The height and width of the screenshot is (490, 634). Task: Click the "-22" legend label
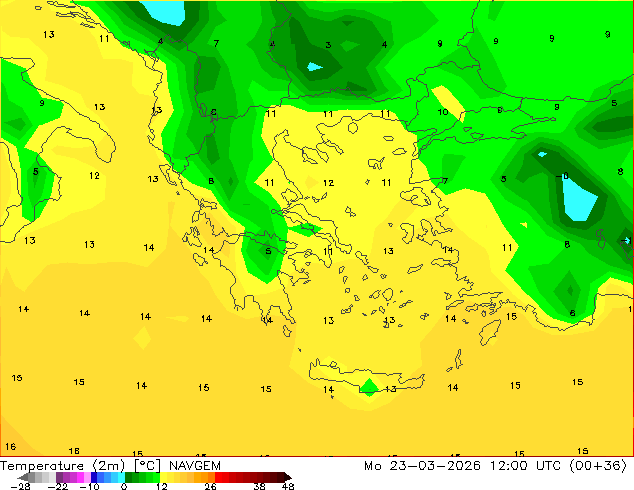point(58,486)
